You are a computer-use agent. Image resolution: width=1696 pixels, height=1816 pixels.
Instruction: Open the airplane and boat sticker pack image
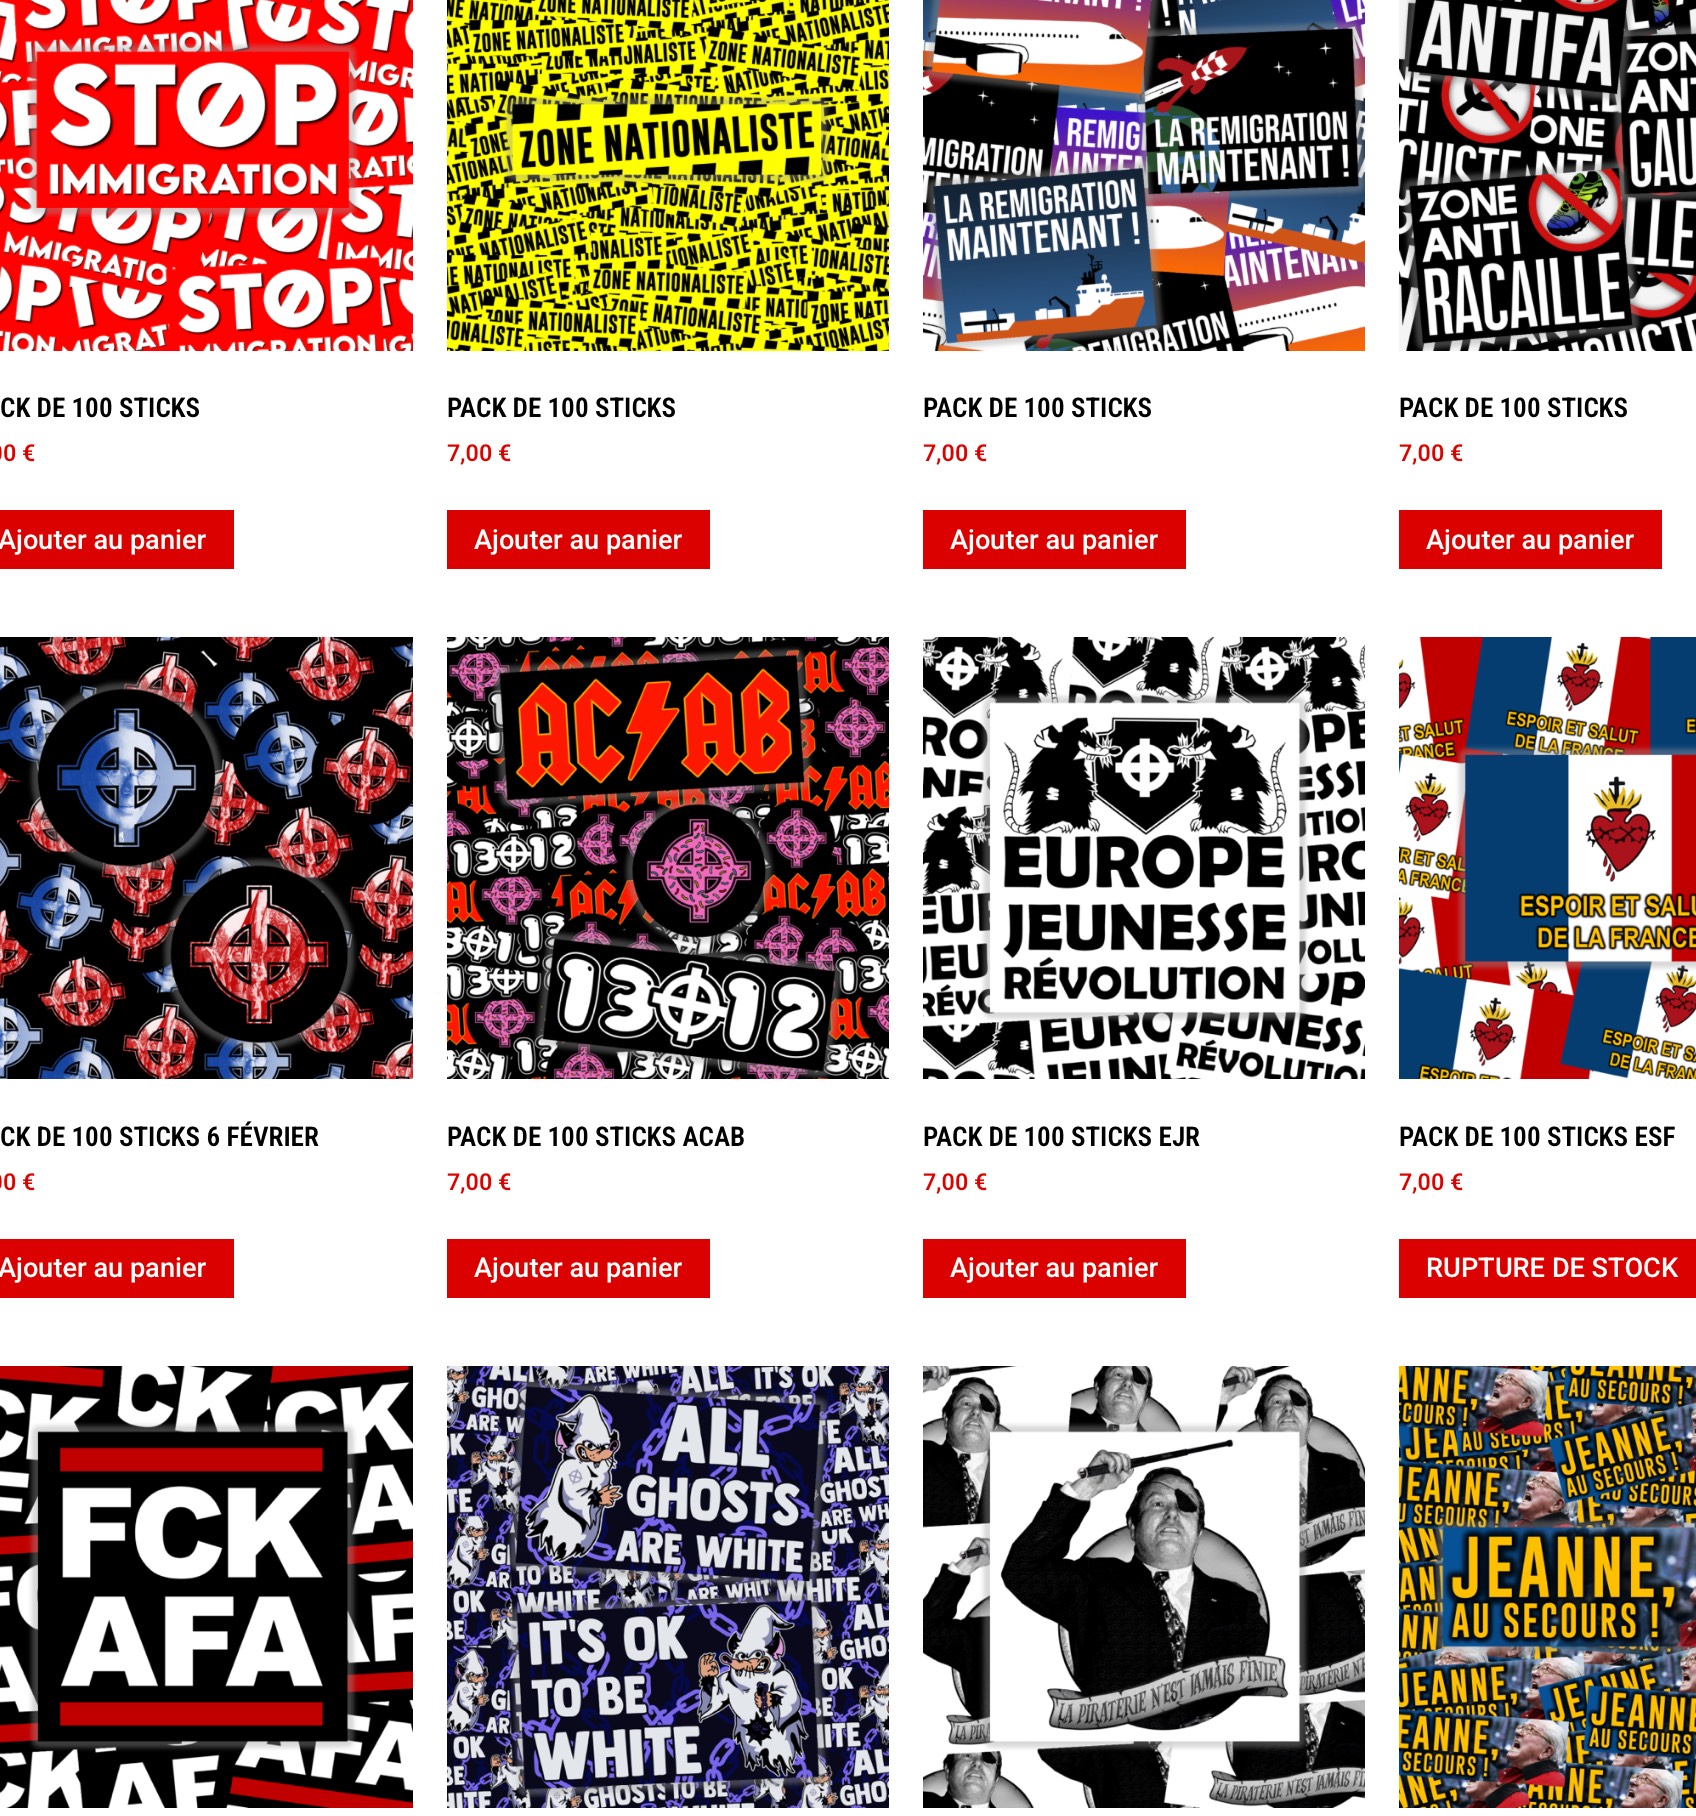(1143, 175)
